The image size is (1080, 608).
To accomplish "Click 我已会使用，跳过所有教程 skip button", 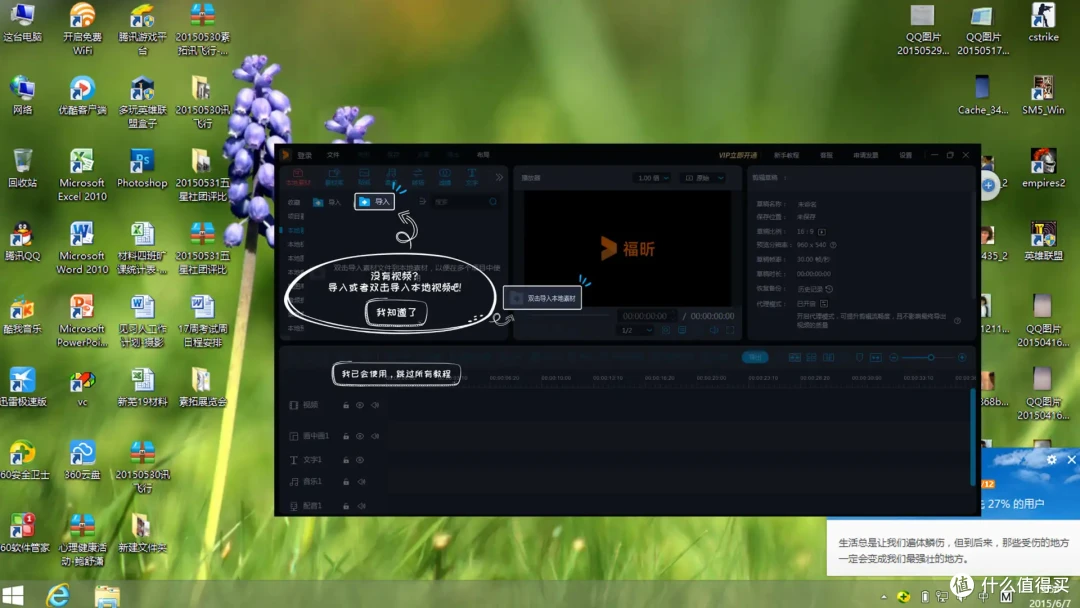I will [x=396, y=374].
